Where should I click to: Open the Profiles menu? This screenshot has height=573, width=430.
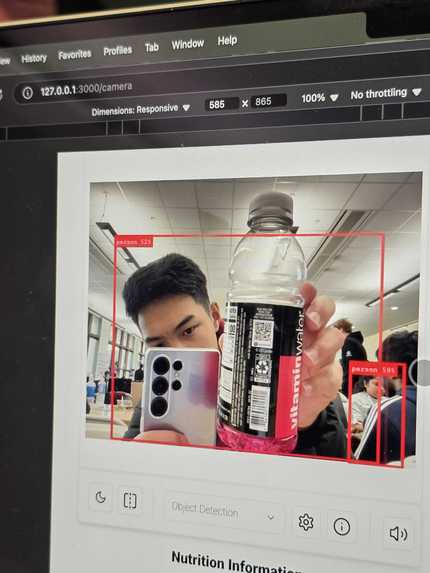point(118,51)
